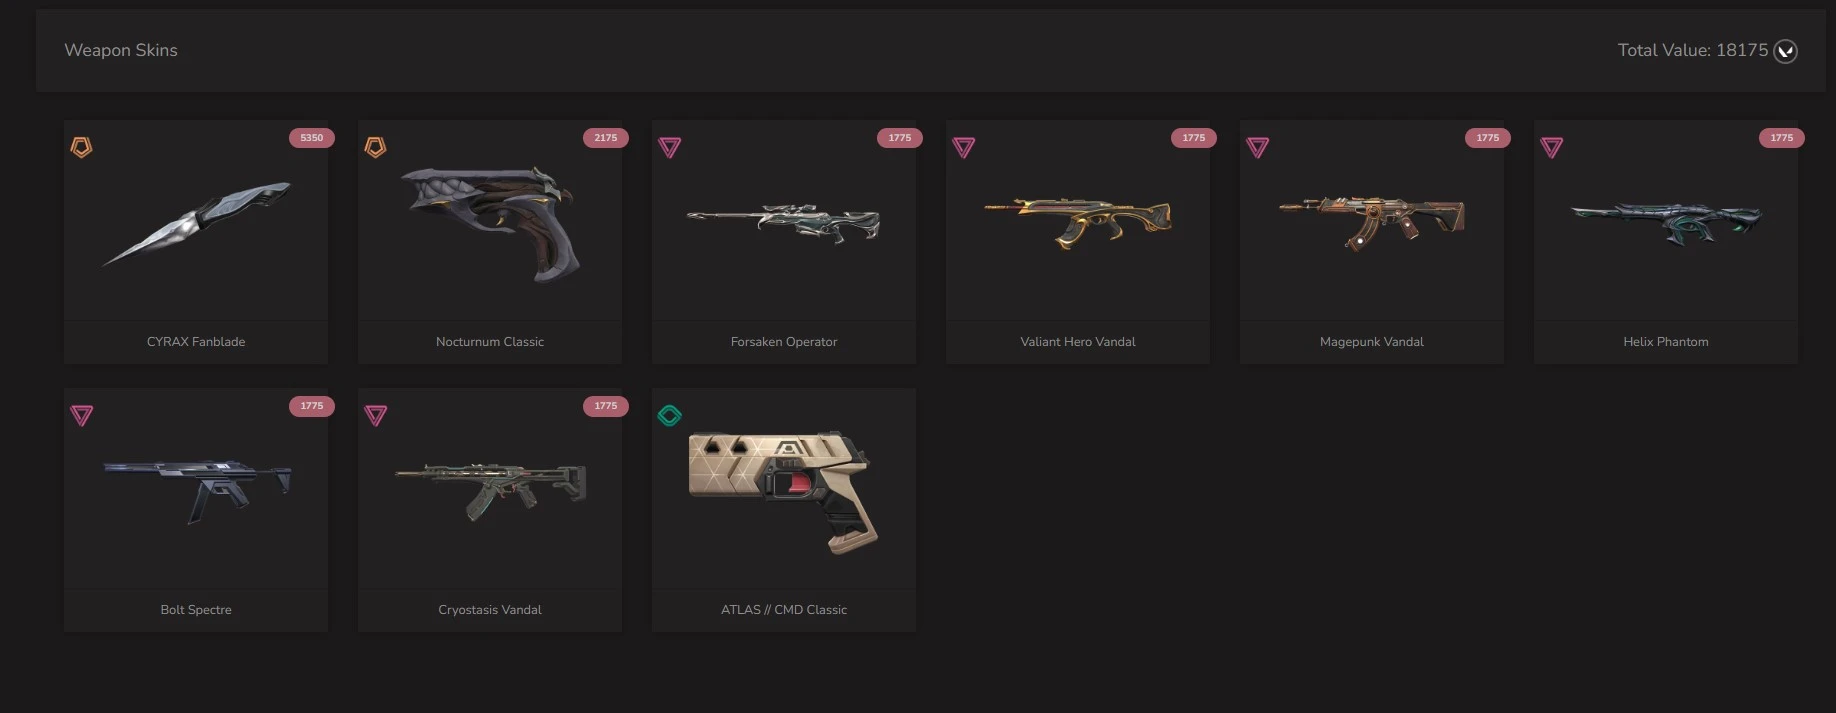Click the pink tier icon on Bolt Spectre
1836x713 pixels.
point(82,416)
